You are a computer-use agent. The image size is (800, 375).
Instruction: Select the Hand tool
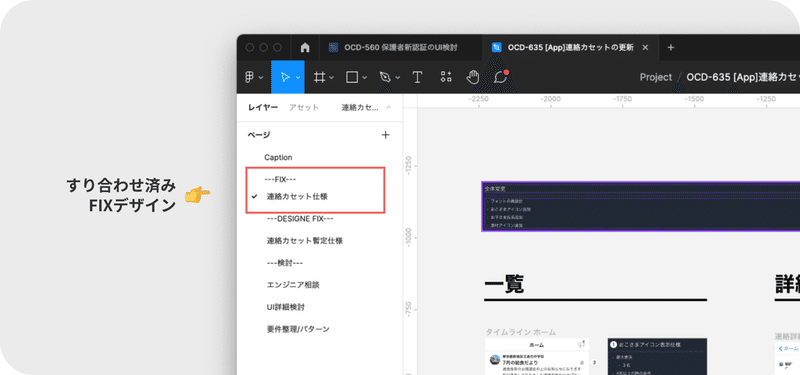click(x=473, y=77)
